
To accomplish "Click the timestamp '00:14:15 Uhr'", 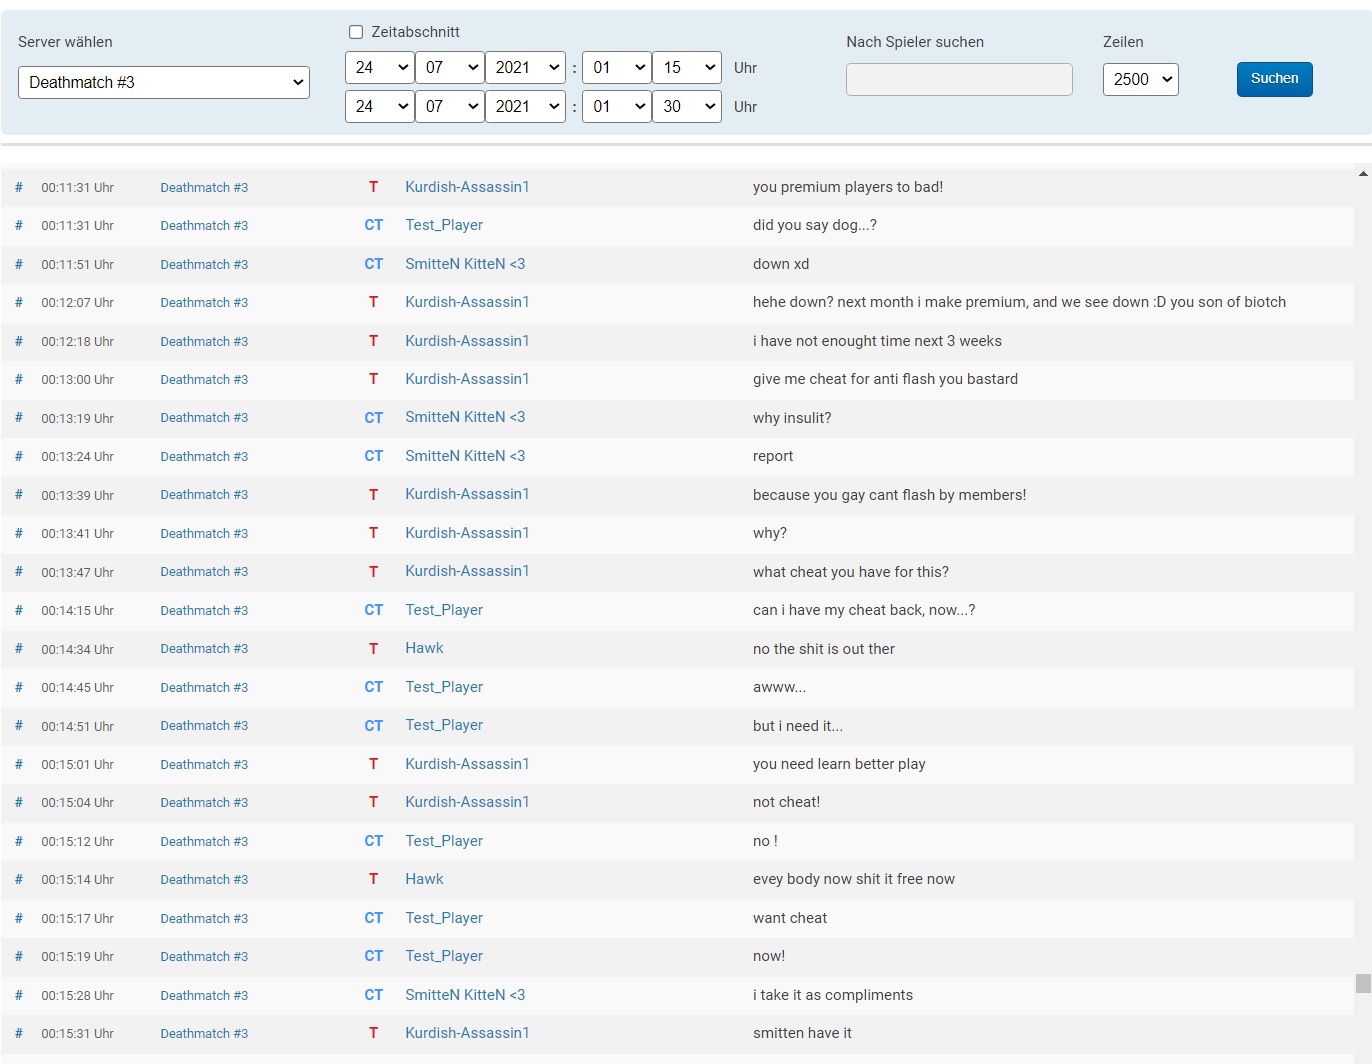I will click(78, 610).
